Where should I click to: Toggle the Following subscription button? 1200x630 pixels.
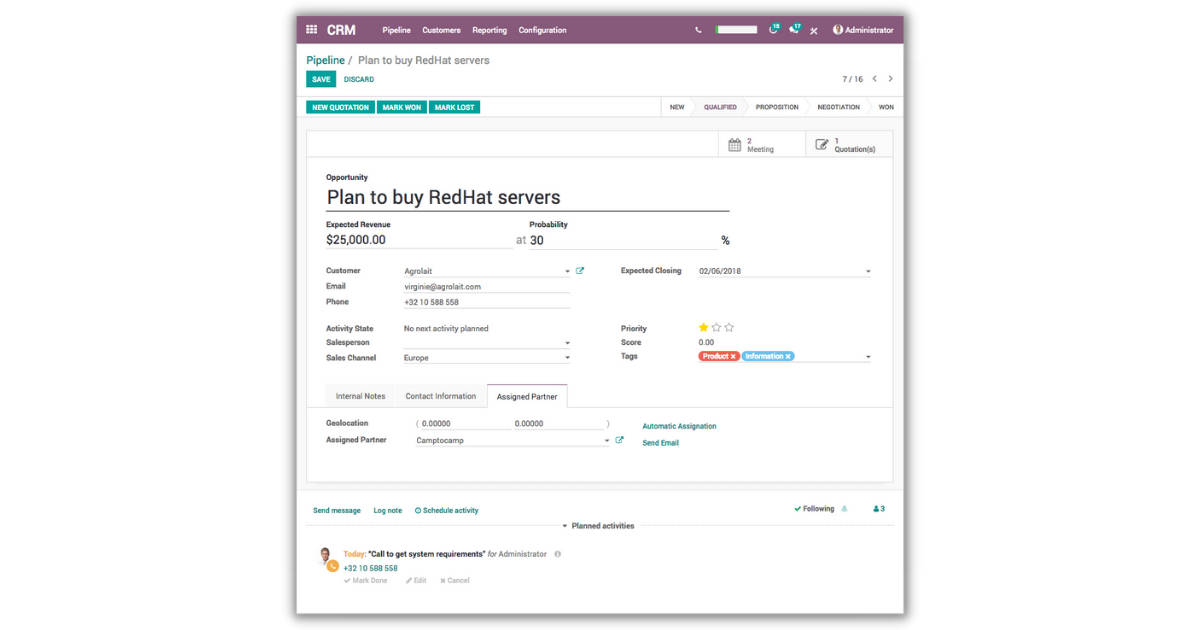pyautogui.click(x=816, y=509)
